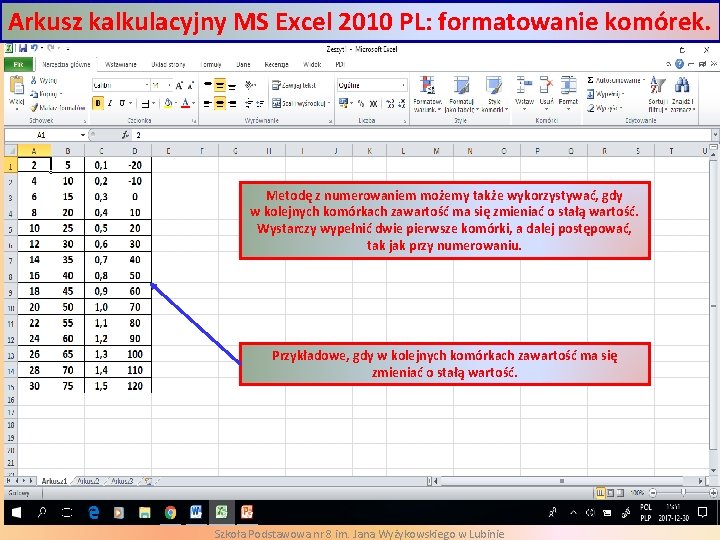Click the Delete cells (Usuń) icon

tap(546, 85)
